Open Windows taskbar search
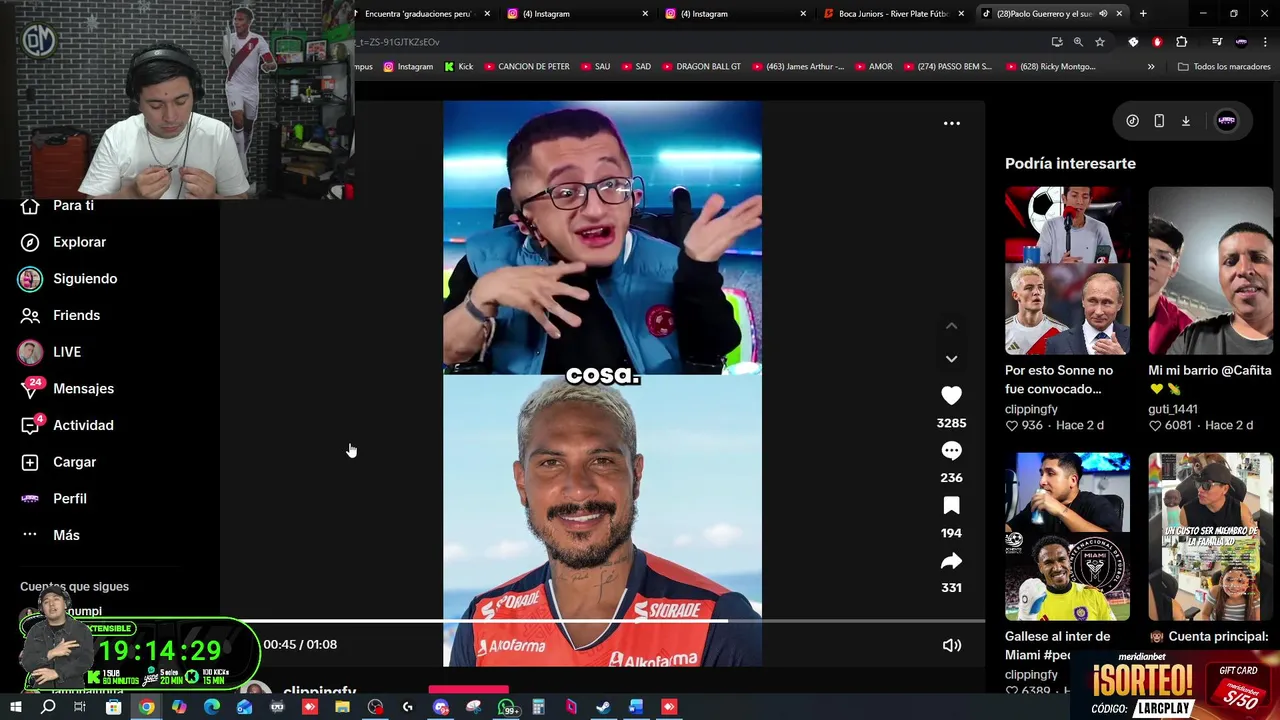Screen dimensions: 1280x720 point(48,708)
